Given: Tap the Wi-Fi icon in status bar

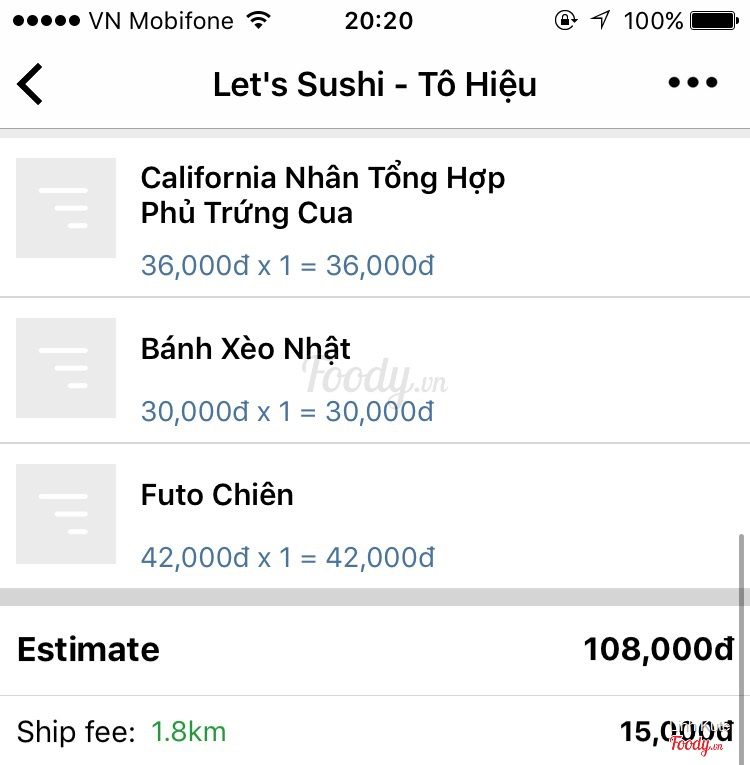Looking at the screenshot, I should pyautogui.click(x=258, y=21).
